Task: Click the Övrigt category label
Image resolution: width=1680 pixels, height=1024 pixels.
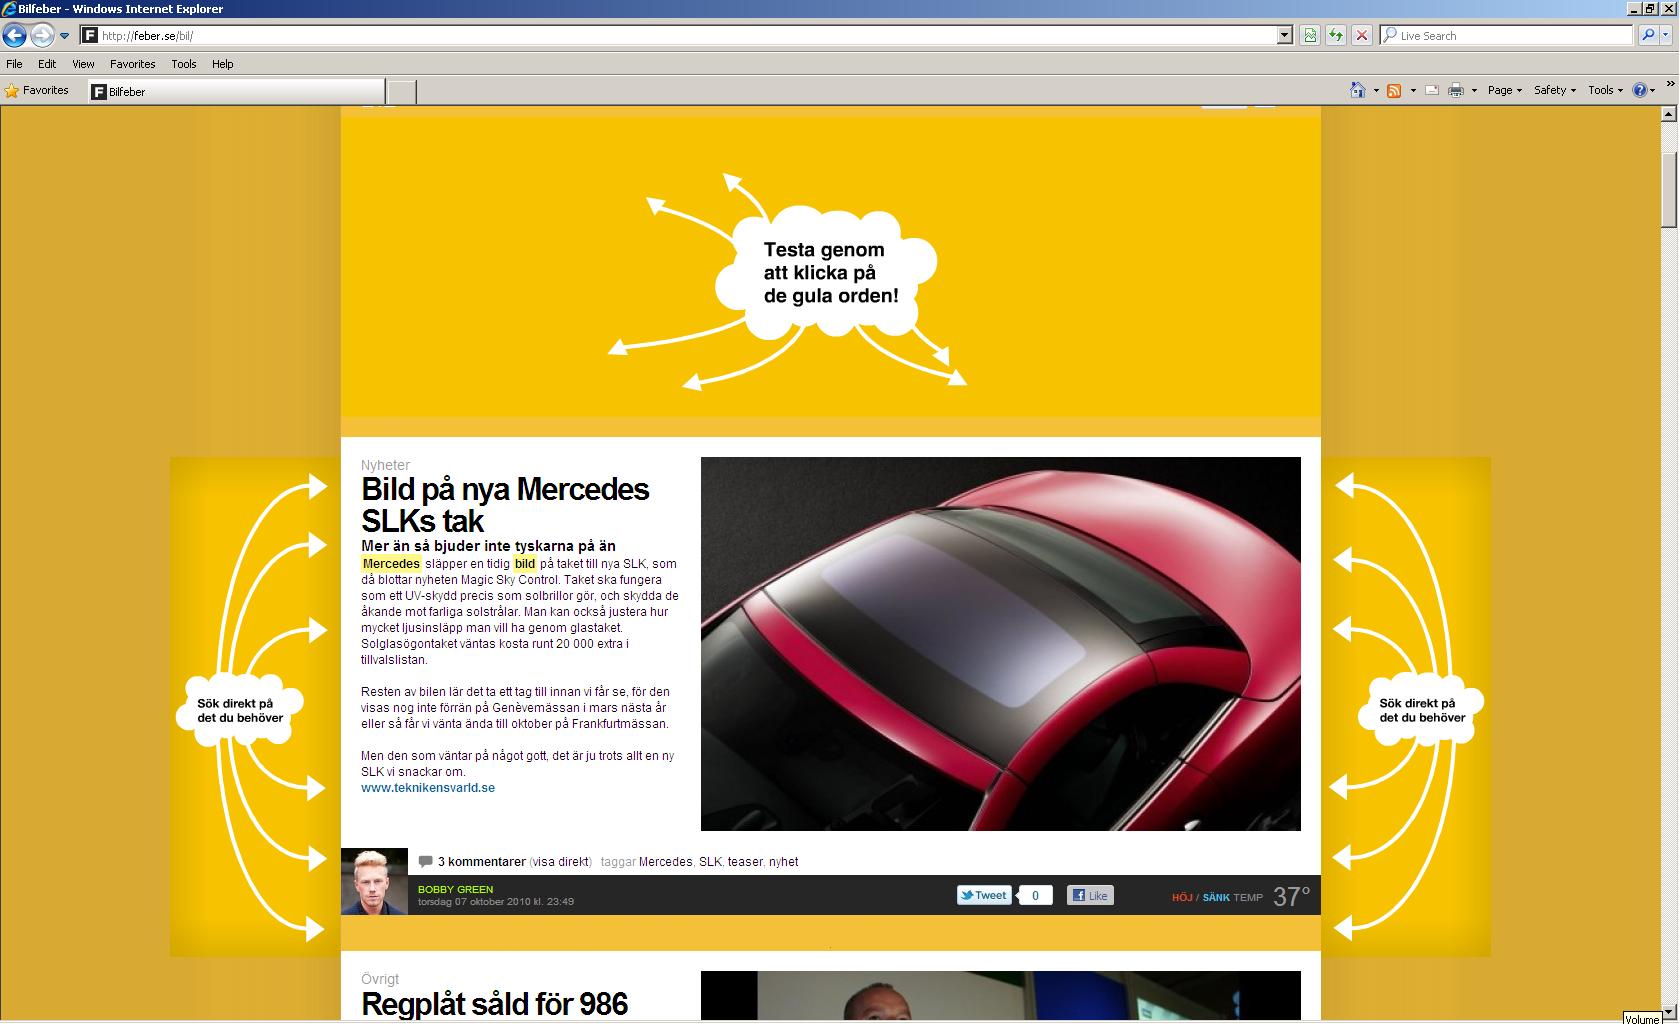Action: (380, 979)
